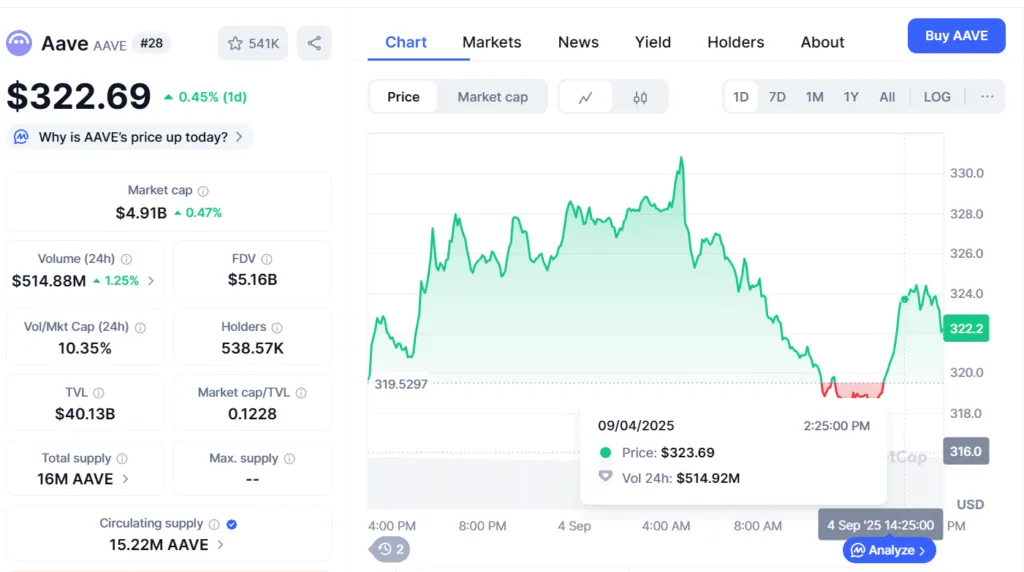Click the Buy AAVE button
Image resolution: width=1024 pixels, height=572 pixels.
click(956, 36)
